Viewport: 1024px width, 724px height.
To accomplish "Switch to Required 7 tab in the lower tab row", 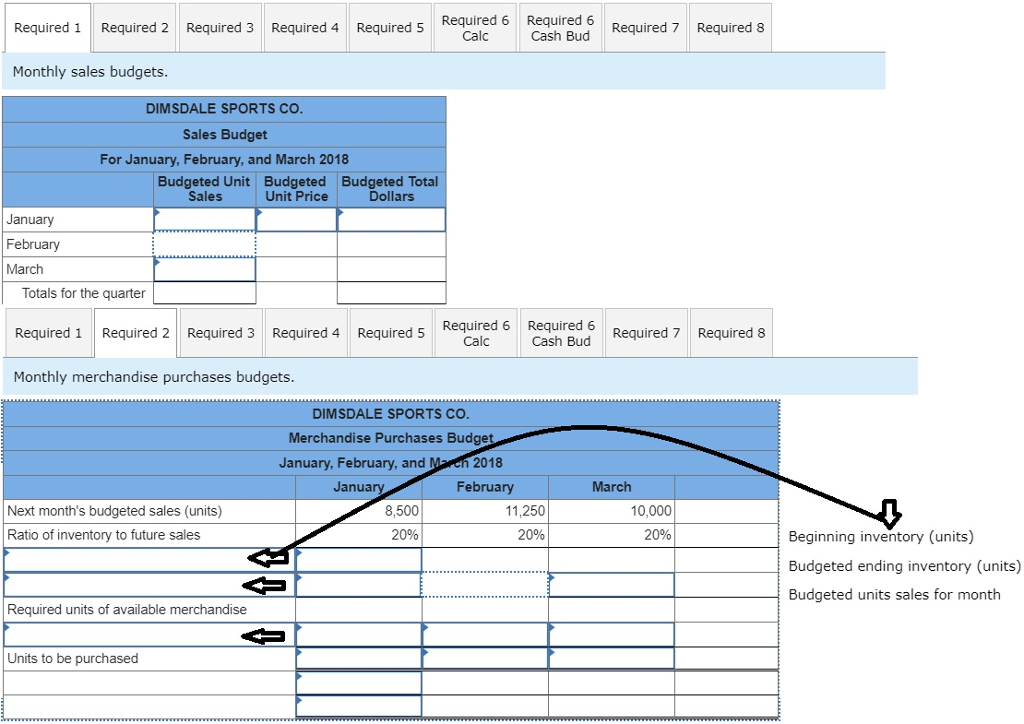I will pos(647,333).
